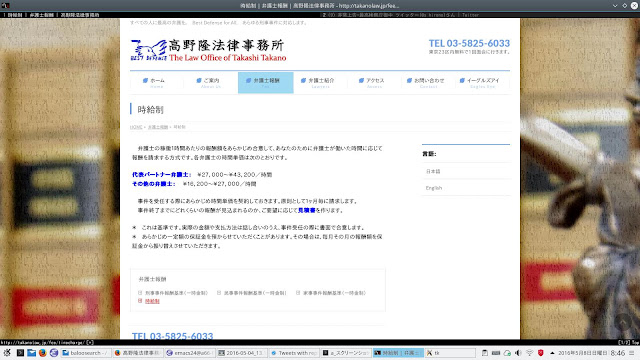Switch to the emacs24 taskbar window

(x=190, y=353)
